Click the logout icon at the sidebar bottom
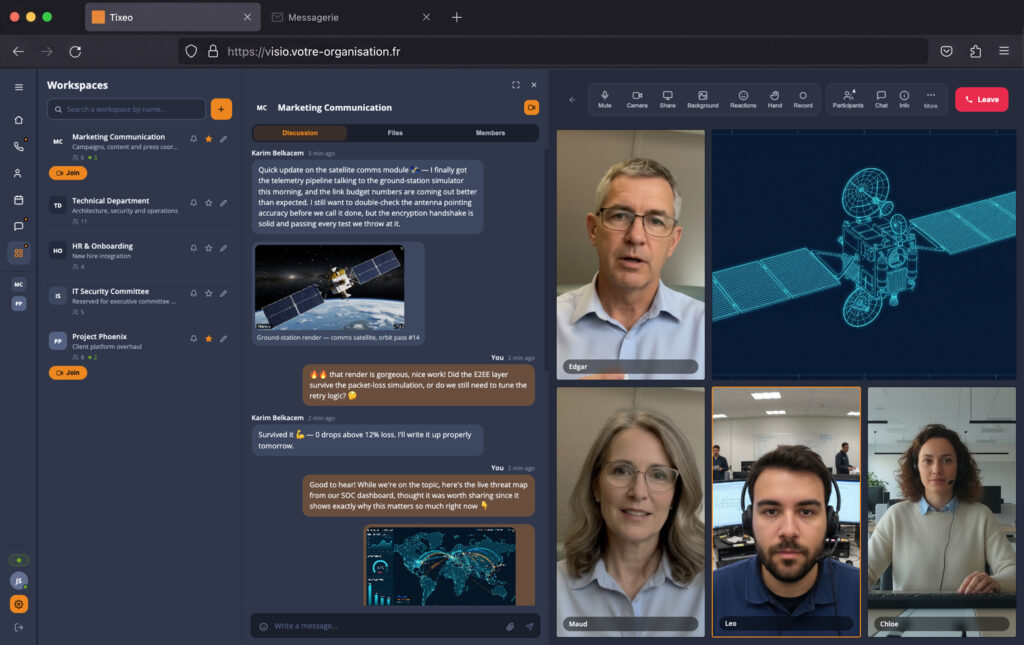Image resolution: width=1024 pixels, height=645 pixels. [x=19, y=627]
